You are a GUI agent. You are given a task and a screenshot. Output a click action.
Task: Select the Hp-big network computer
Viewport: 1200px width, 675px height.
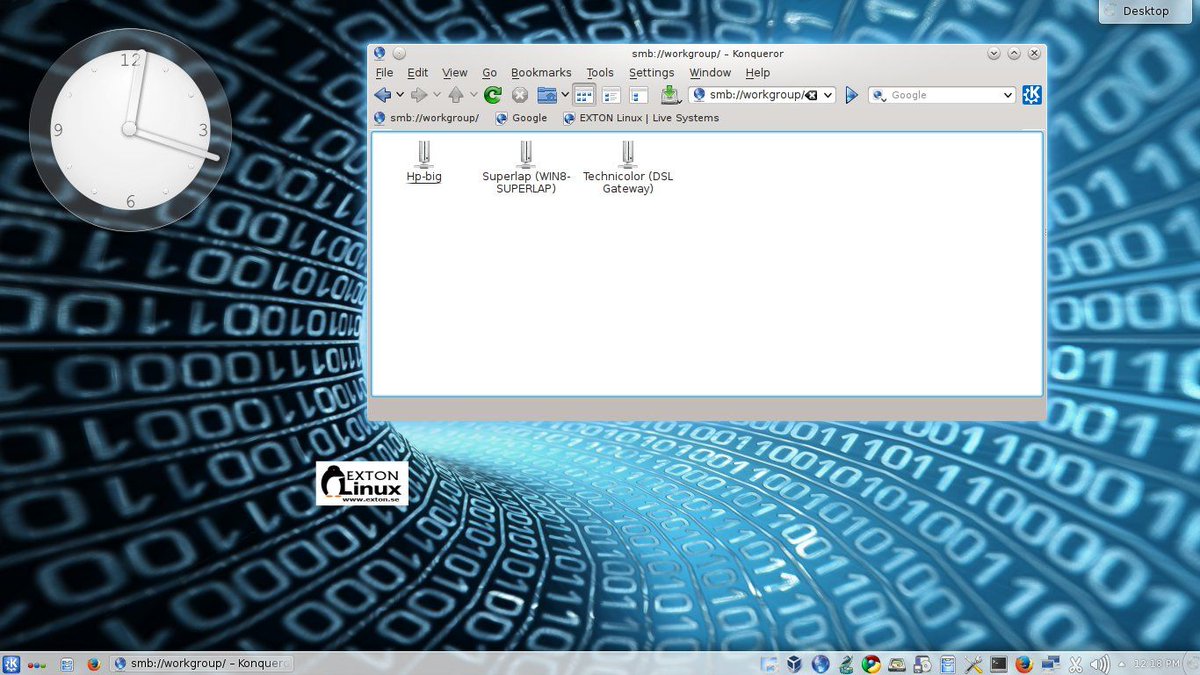tap(424, 162)
